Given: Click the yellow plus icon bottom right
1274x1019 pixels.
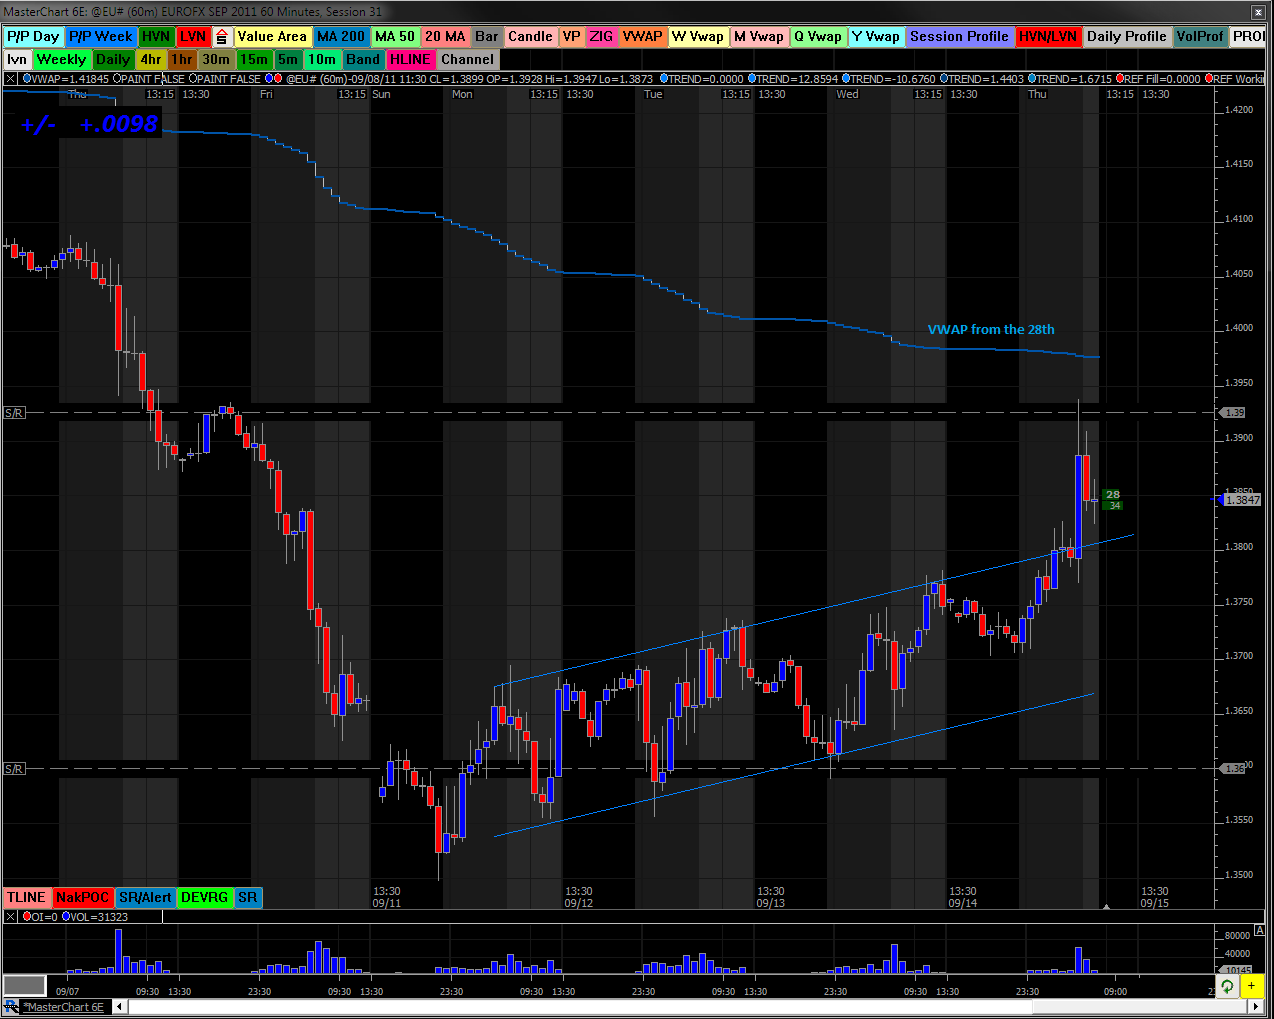Looking at the screenshot, I should coord(1251,986).
